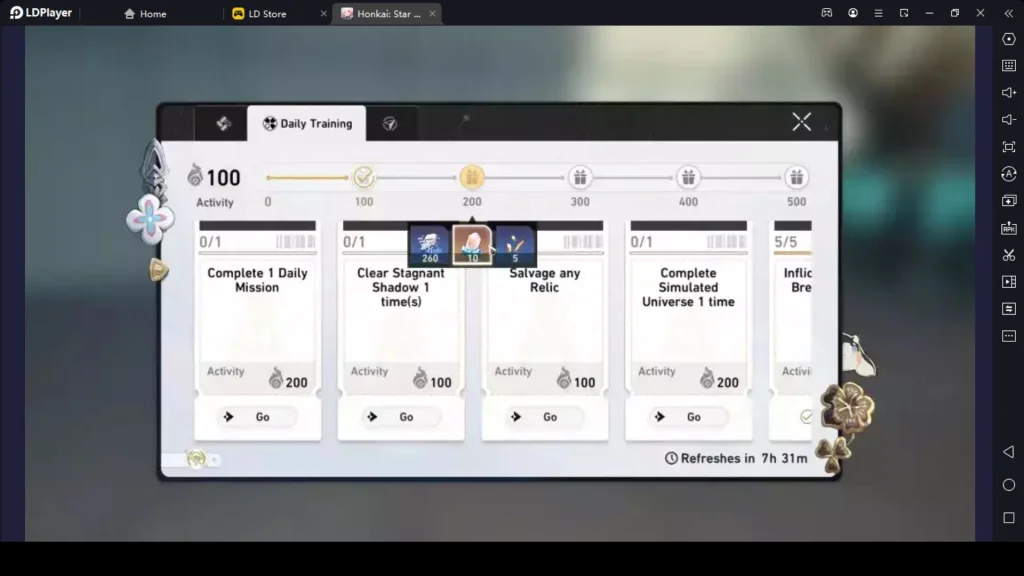Viewport: 1024px width, 576px height.
Task: Open the 400 activity gift reward
Action: tap(688, 177)
